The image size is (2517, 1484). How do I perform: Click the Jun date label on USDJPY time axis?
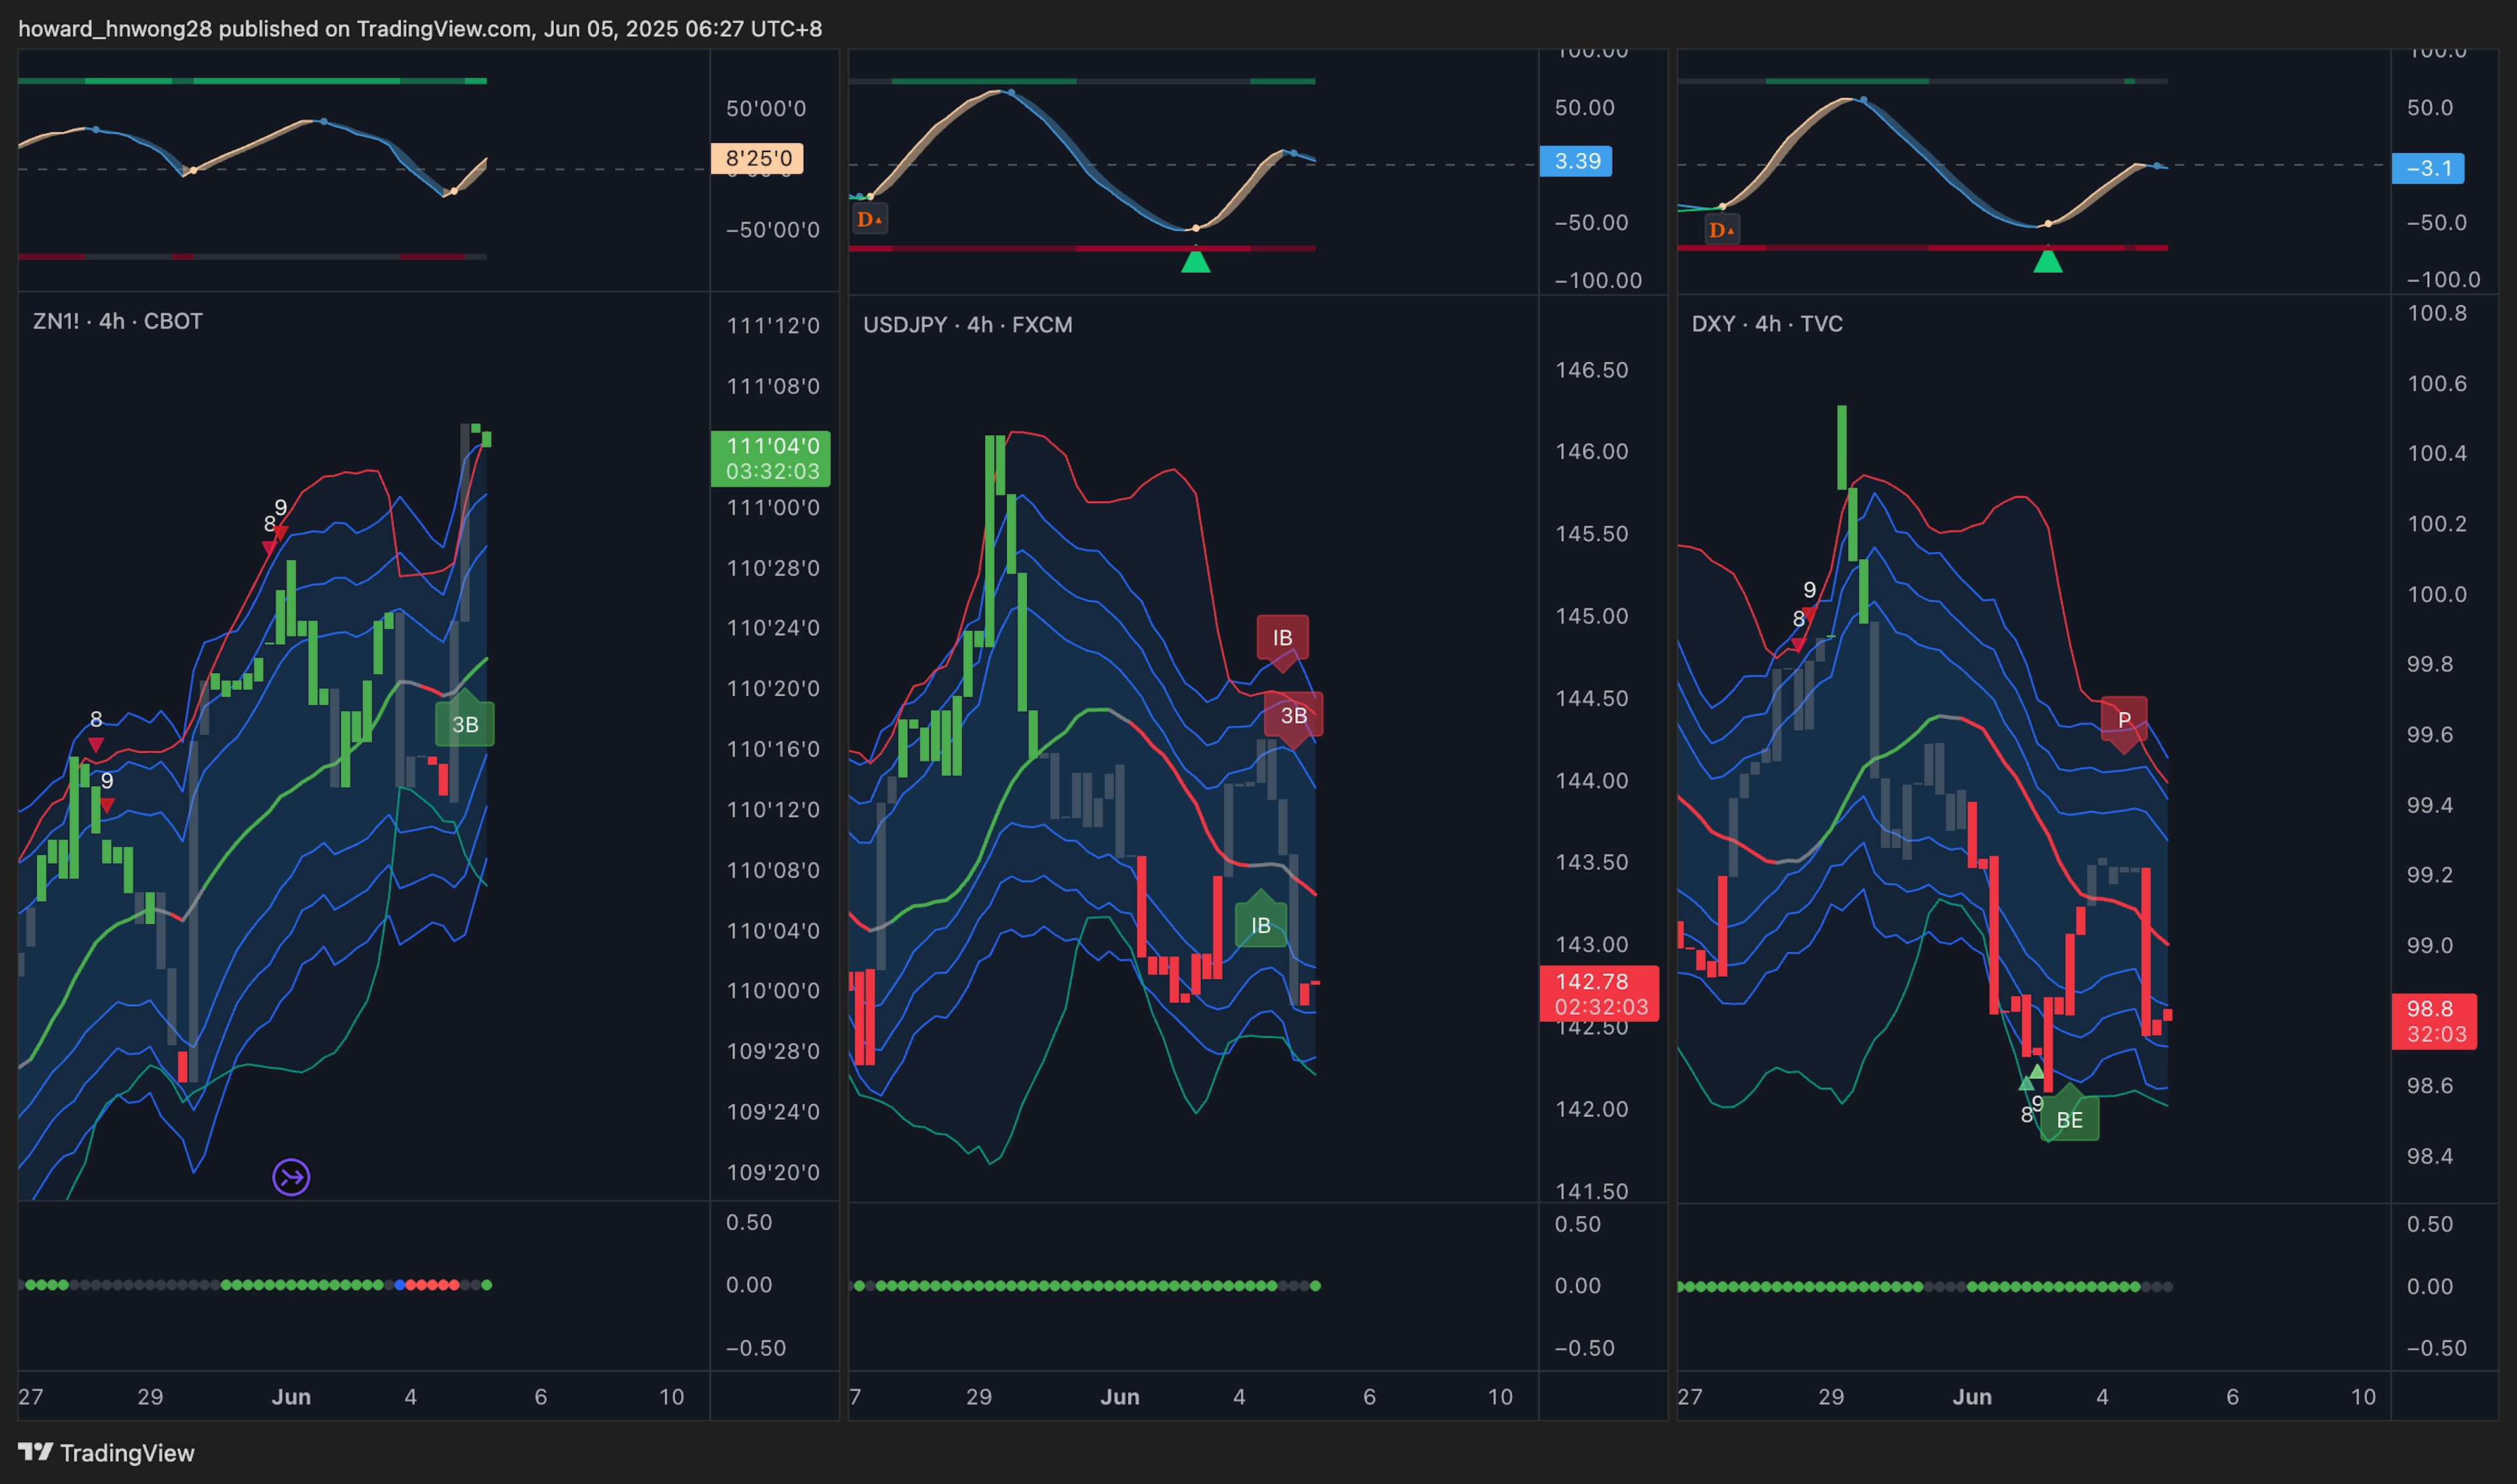(x=1120, y=1397)
